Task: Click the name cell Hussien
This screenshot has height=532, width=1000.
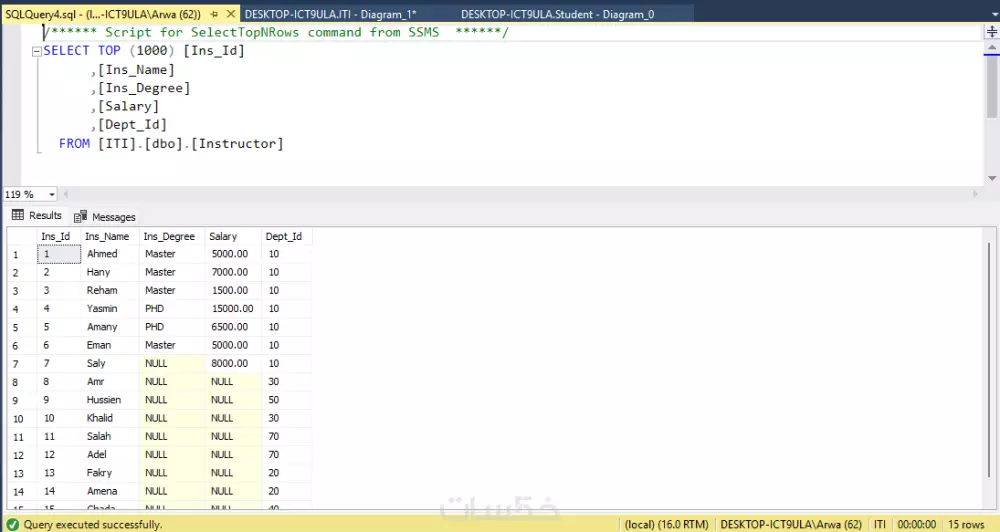Action: coord(110,400)
